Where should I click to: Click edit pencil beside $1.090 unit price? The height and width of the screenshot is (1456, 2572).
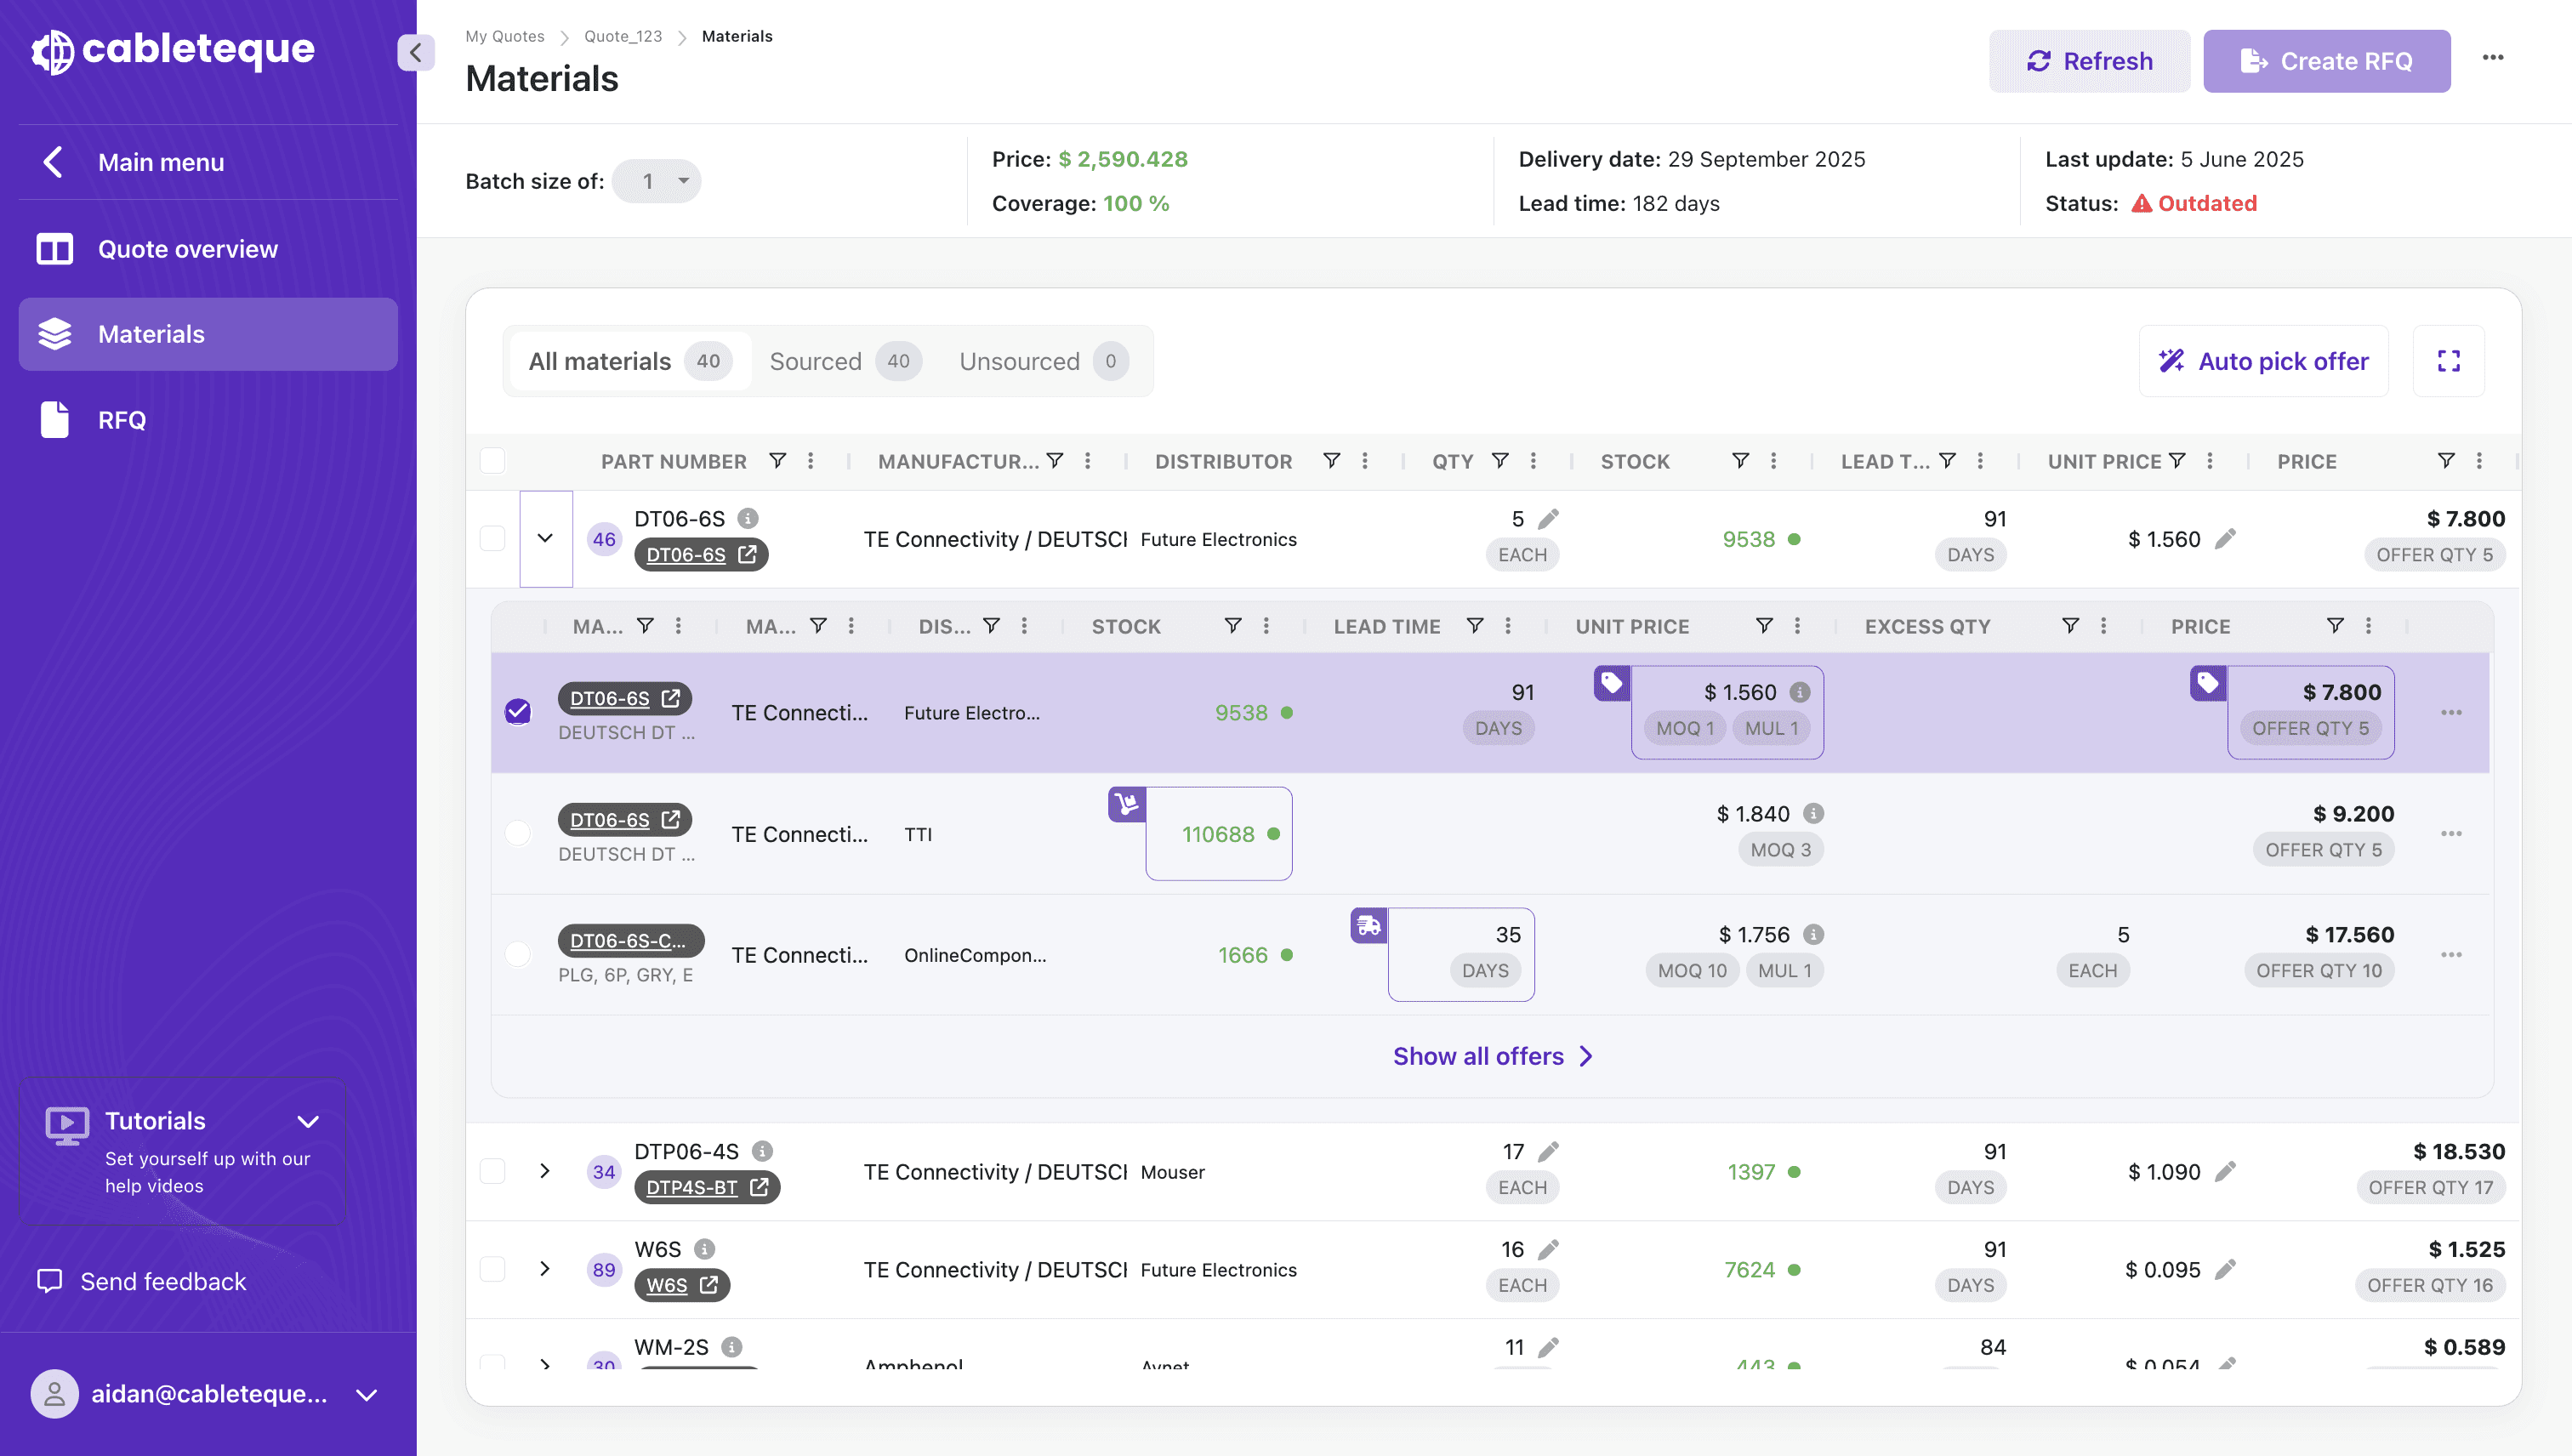pos(2225,1172)
